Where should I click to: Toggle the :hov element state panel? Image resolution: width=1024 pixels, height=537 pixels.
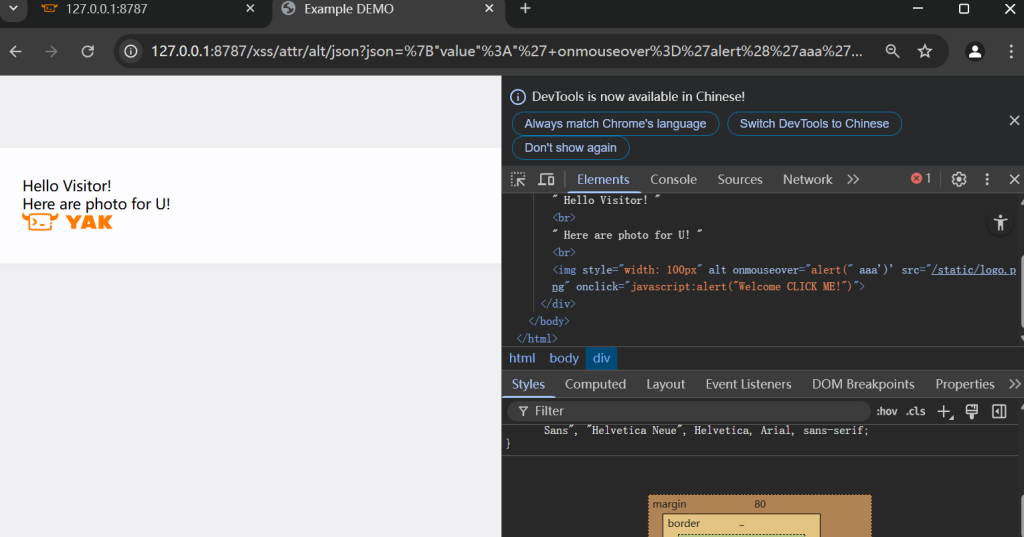[886, 411]
